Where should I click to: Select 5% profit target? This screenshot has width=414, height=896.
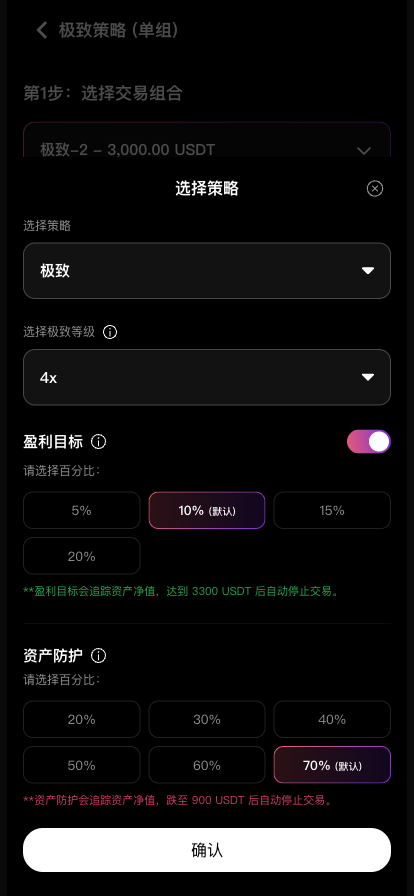pos(82,510)
